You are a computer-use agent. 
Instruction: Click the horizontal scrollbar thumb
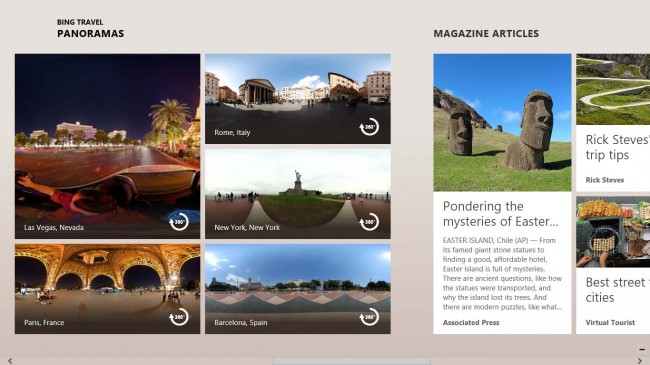pos(352,361)
